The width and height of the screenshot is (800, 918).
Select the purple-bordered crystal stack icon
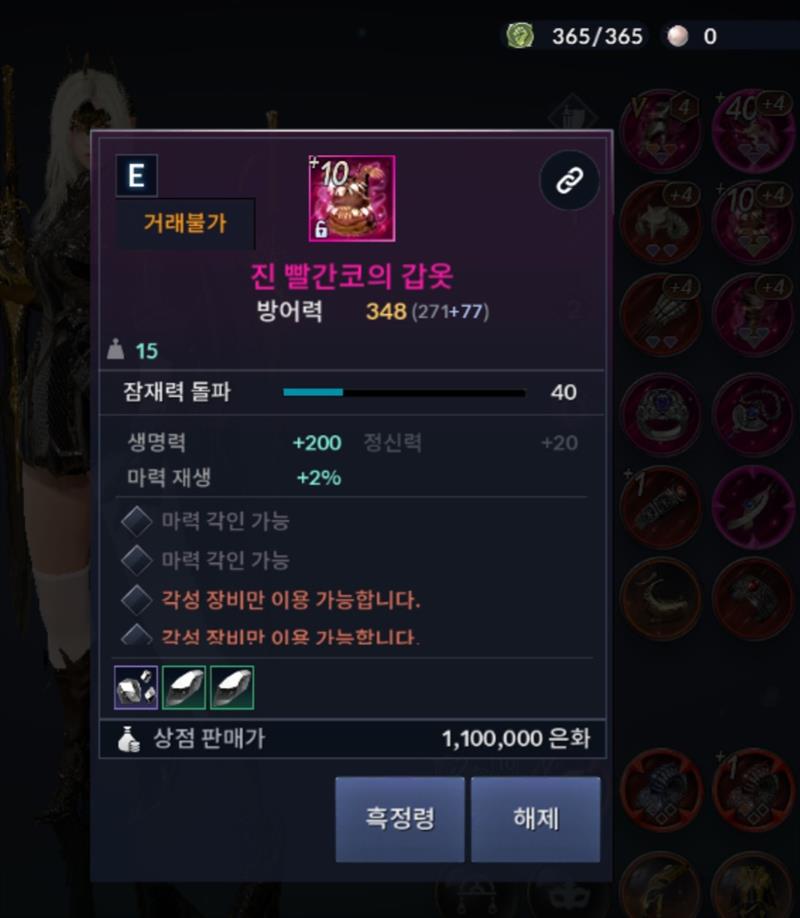pos(136,687)
